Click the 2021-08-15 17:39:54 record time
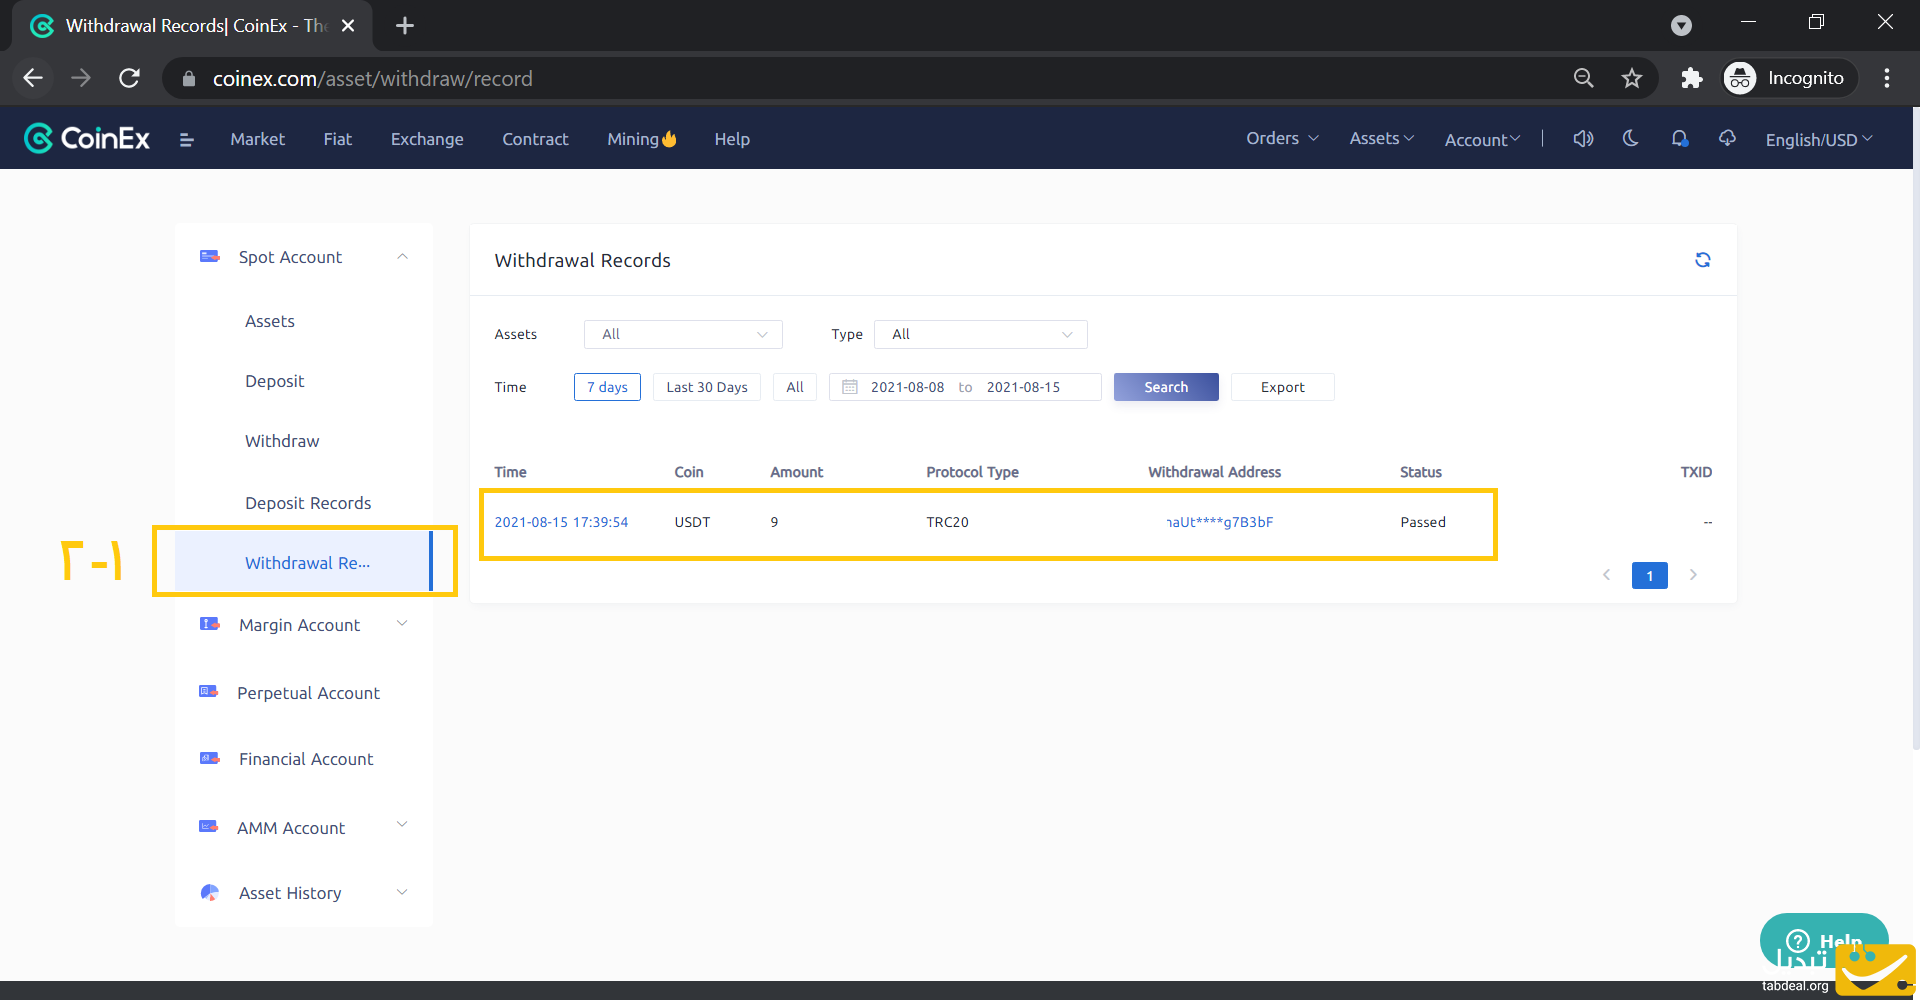Screen dimensions: 1920x1000 (x=561, y=522)
